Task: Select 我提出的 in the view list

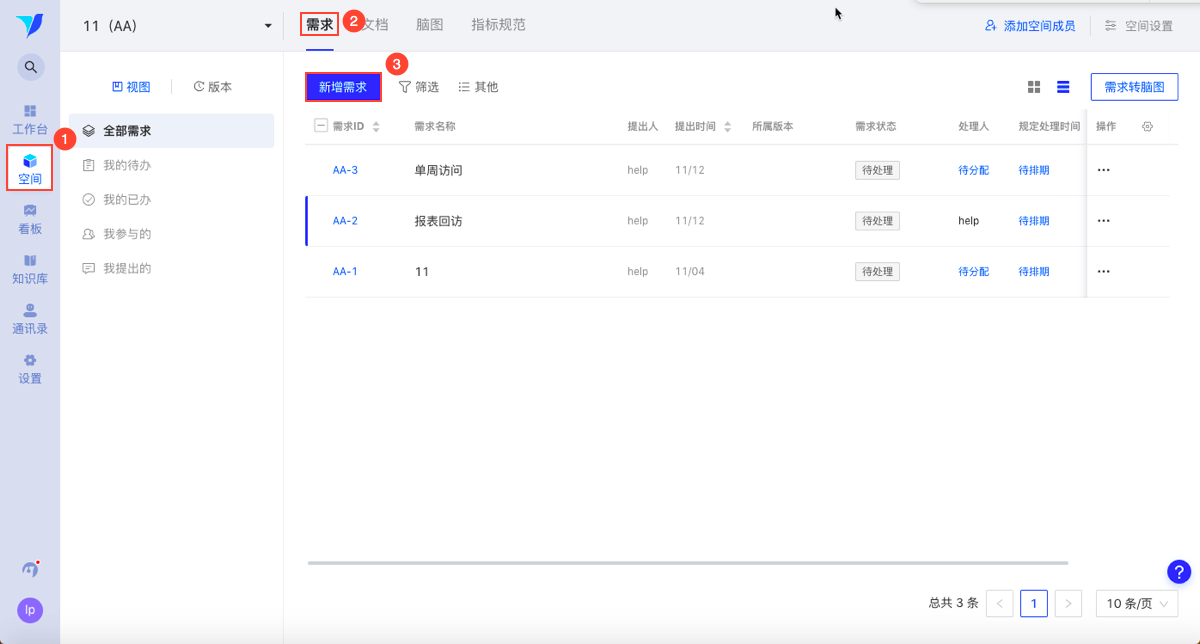Action: (x=172, y=268)
